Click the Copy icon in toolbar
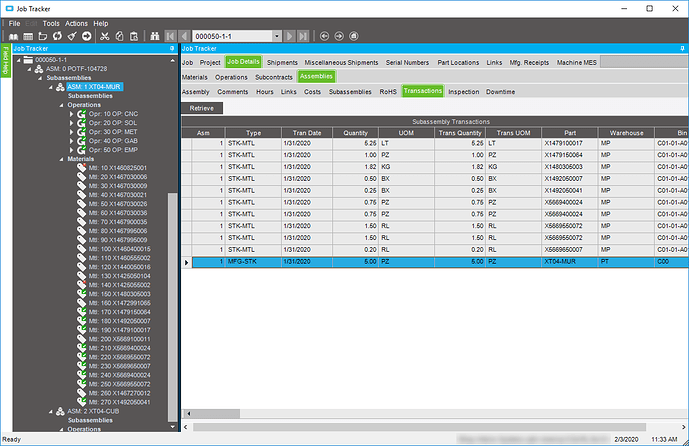689x446 pixels. point(119,36)
